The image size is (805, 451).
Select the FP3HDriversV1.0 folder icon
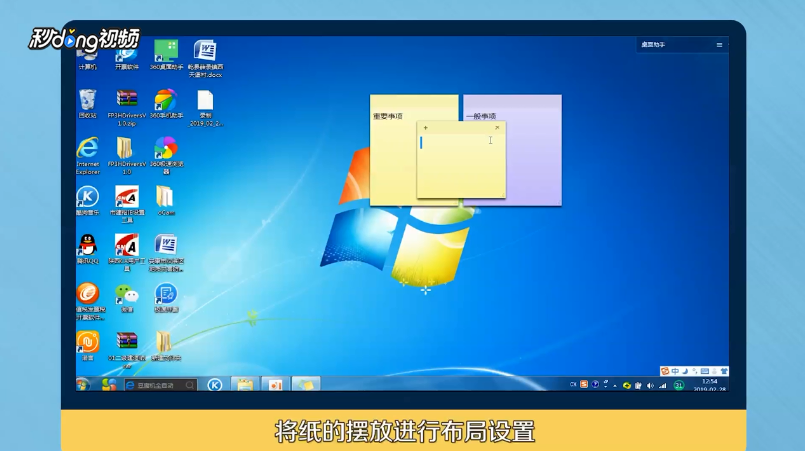coord(126,156)
